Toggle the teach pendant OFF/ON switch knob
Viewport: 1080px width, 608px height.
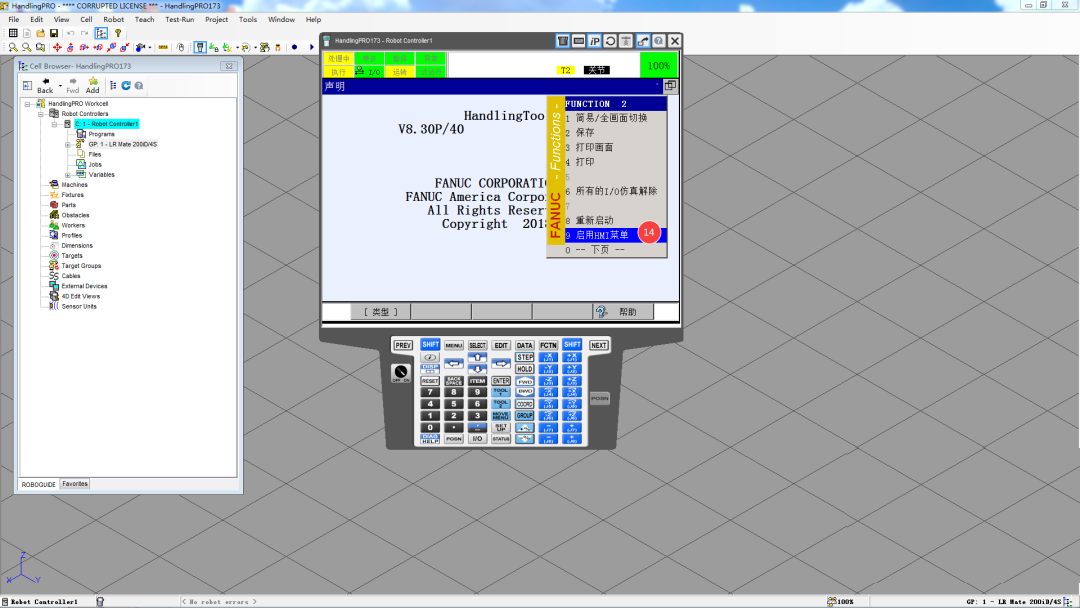tap(401, 372)
